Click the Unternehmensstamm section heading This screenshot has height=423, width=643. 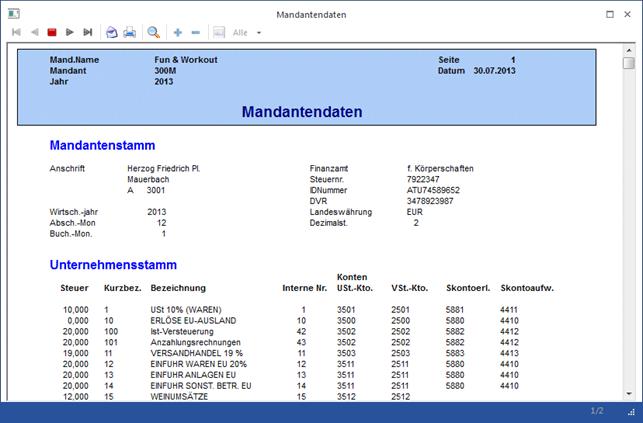[x=113, y=265]
